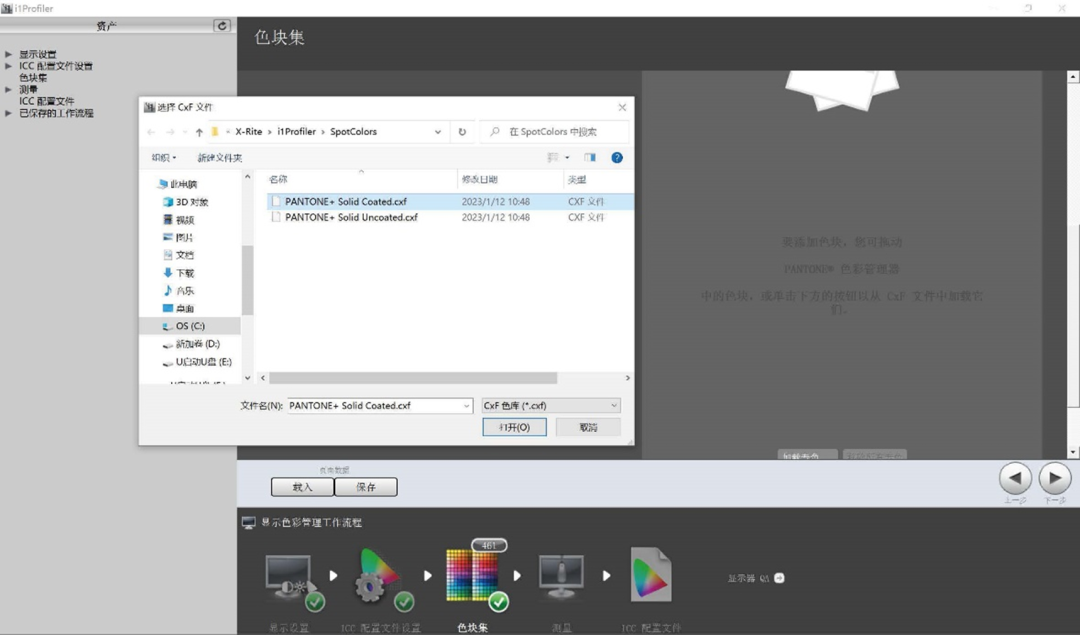Click the SpotColors breadcrumb segment

click(353, 132)
